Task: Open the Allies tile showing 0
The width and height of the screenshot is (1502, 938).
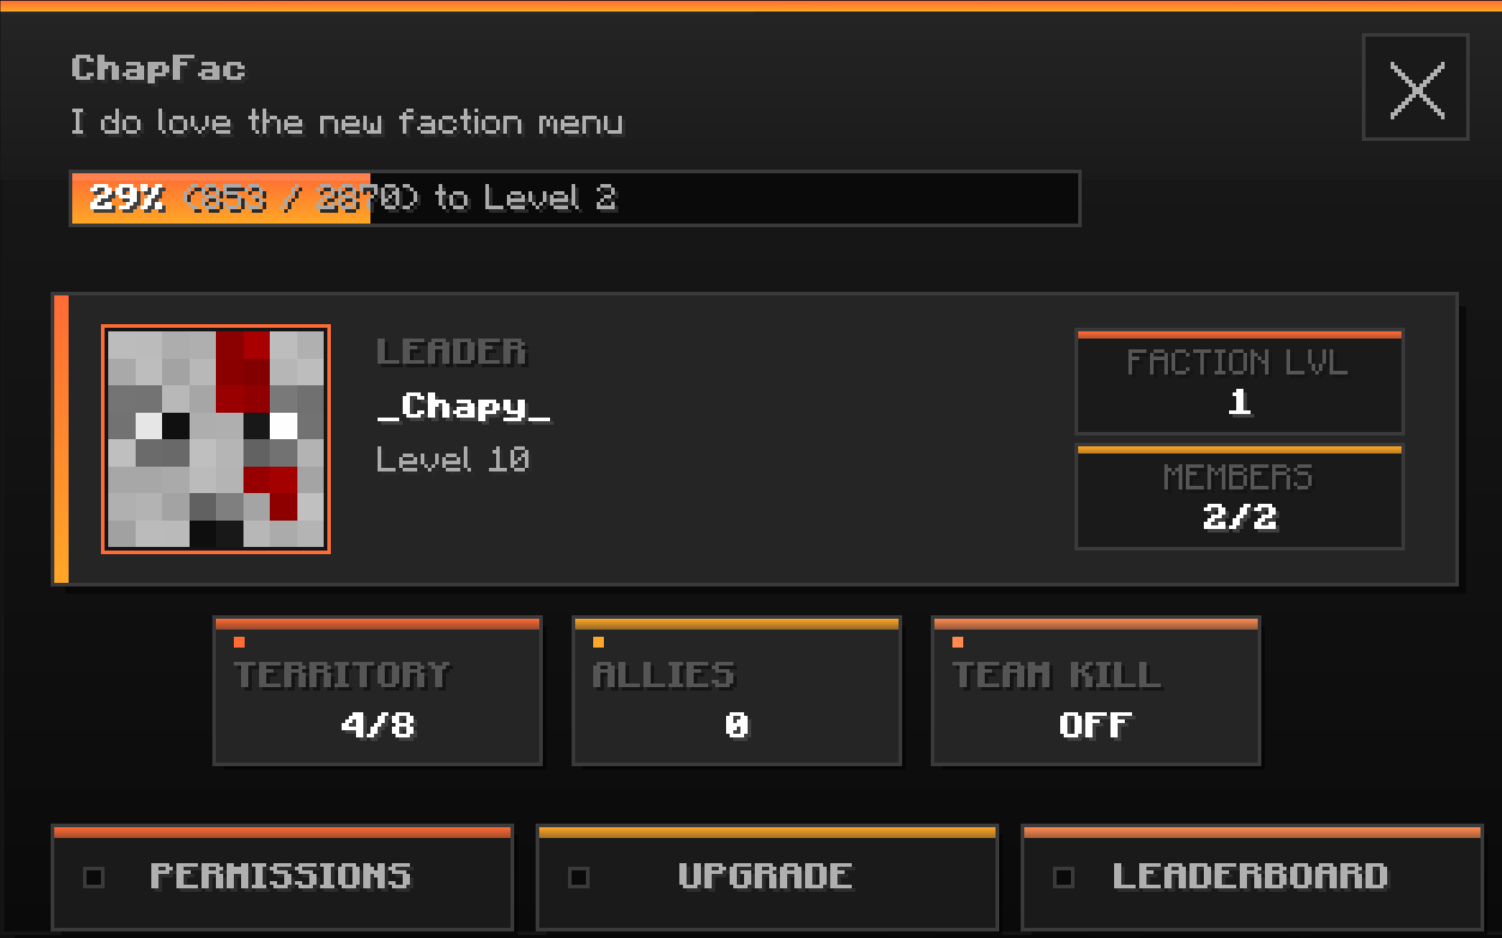Action: coord(737,691)
